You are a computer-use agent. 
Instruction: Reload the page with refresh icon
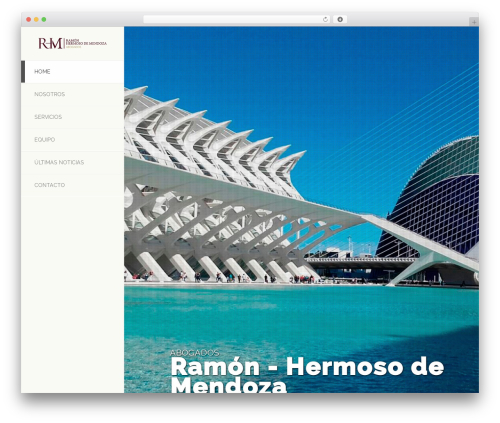325,20
